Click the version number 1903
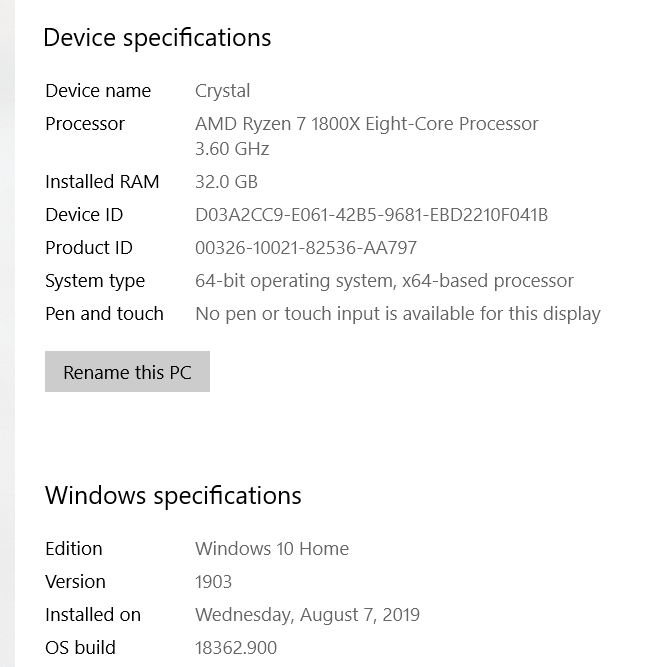The width and height of the screenshot is (654, 667). (213, 582)
